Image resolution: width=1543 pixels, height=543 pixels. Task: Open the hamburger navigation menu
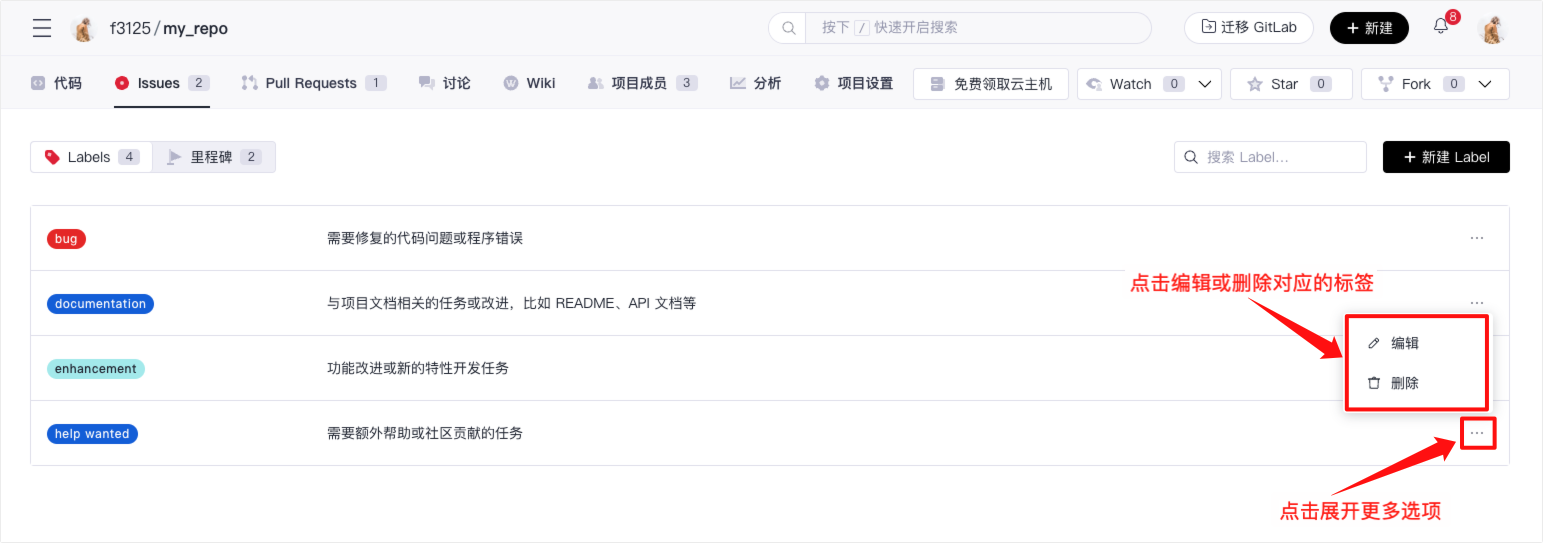click(x=42, y=28)
